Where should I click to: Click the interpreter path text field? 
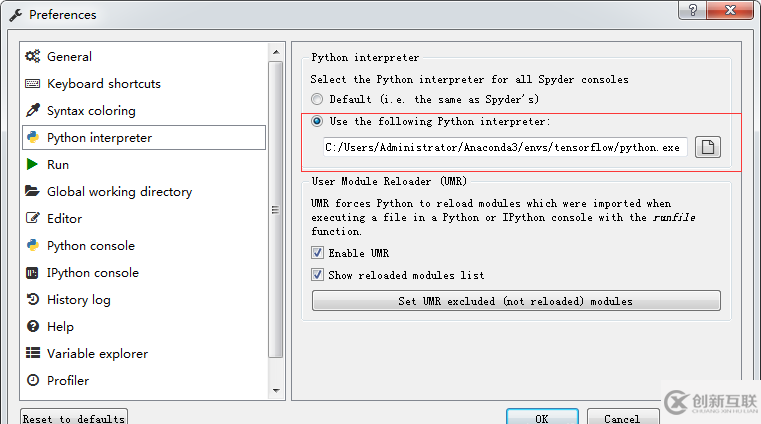click(505, 147)
